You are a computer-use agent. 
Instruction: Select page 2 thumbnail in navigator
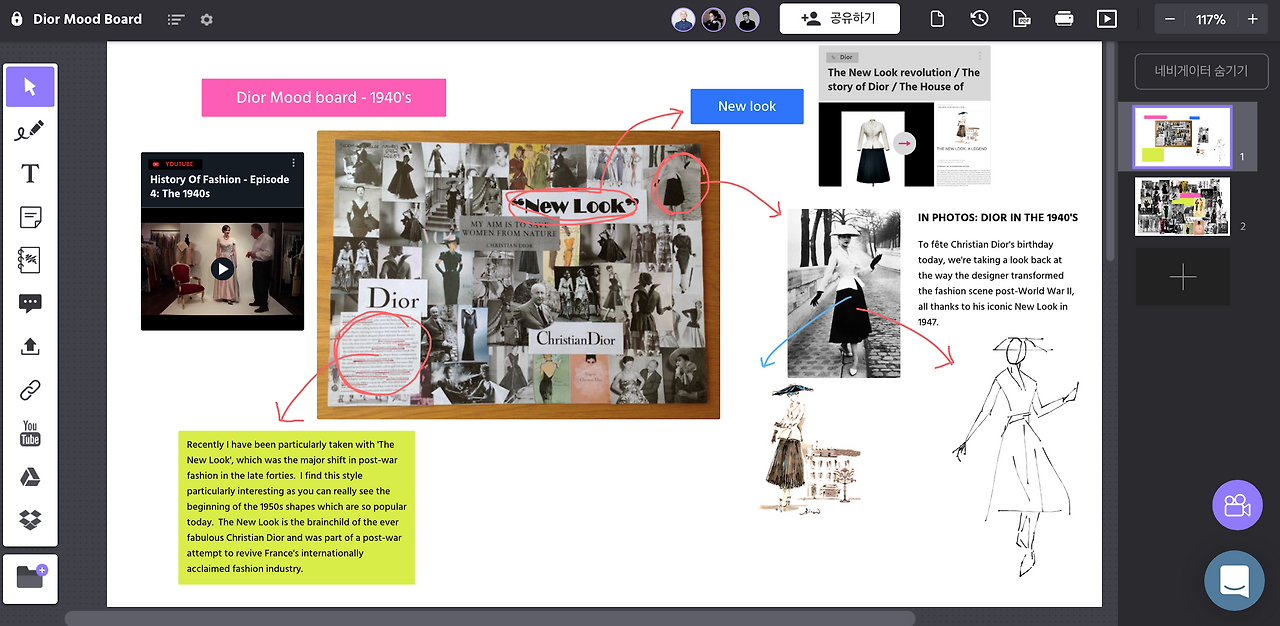click(1182, 207)
